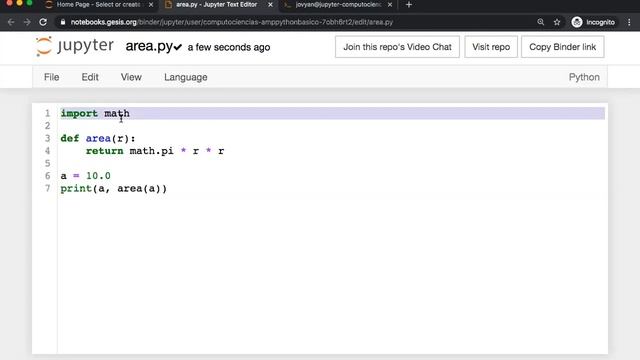Close the area.py Jupyter Text Editor tab
The height and width of the screenshot is (360, 640).
point(270,4)
